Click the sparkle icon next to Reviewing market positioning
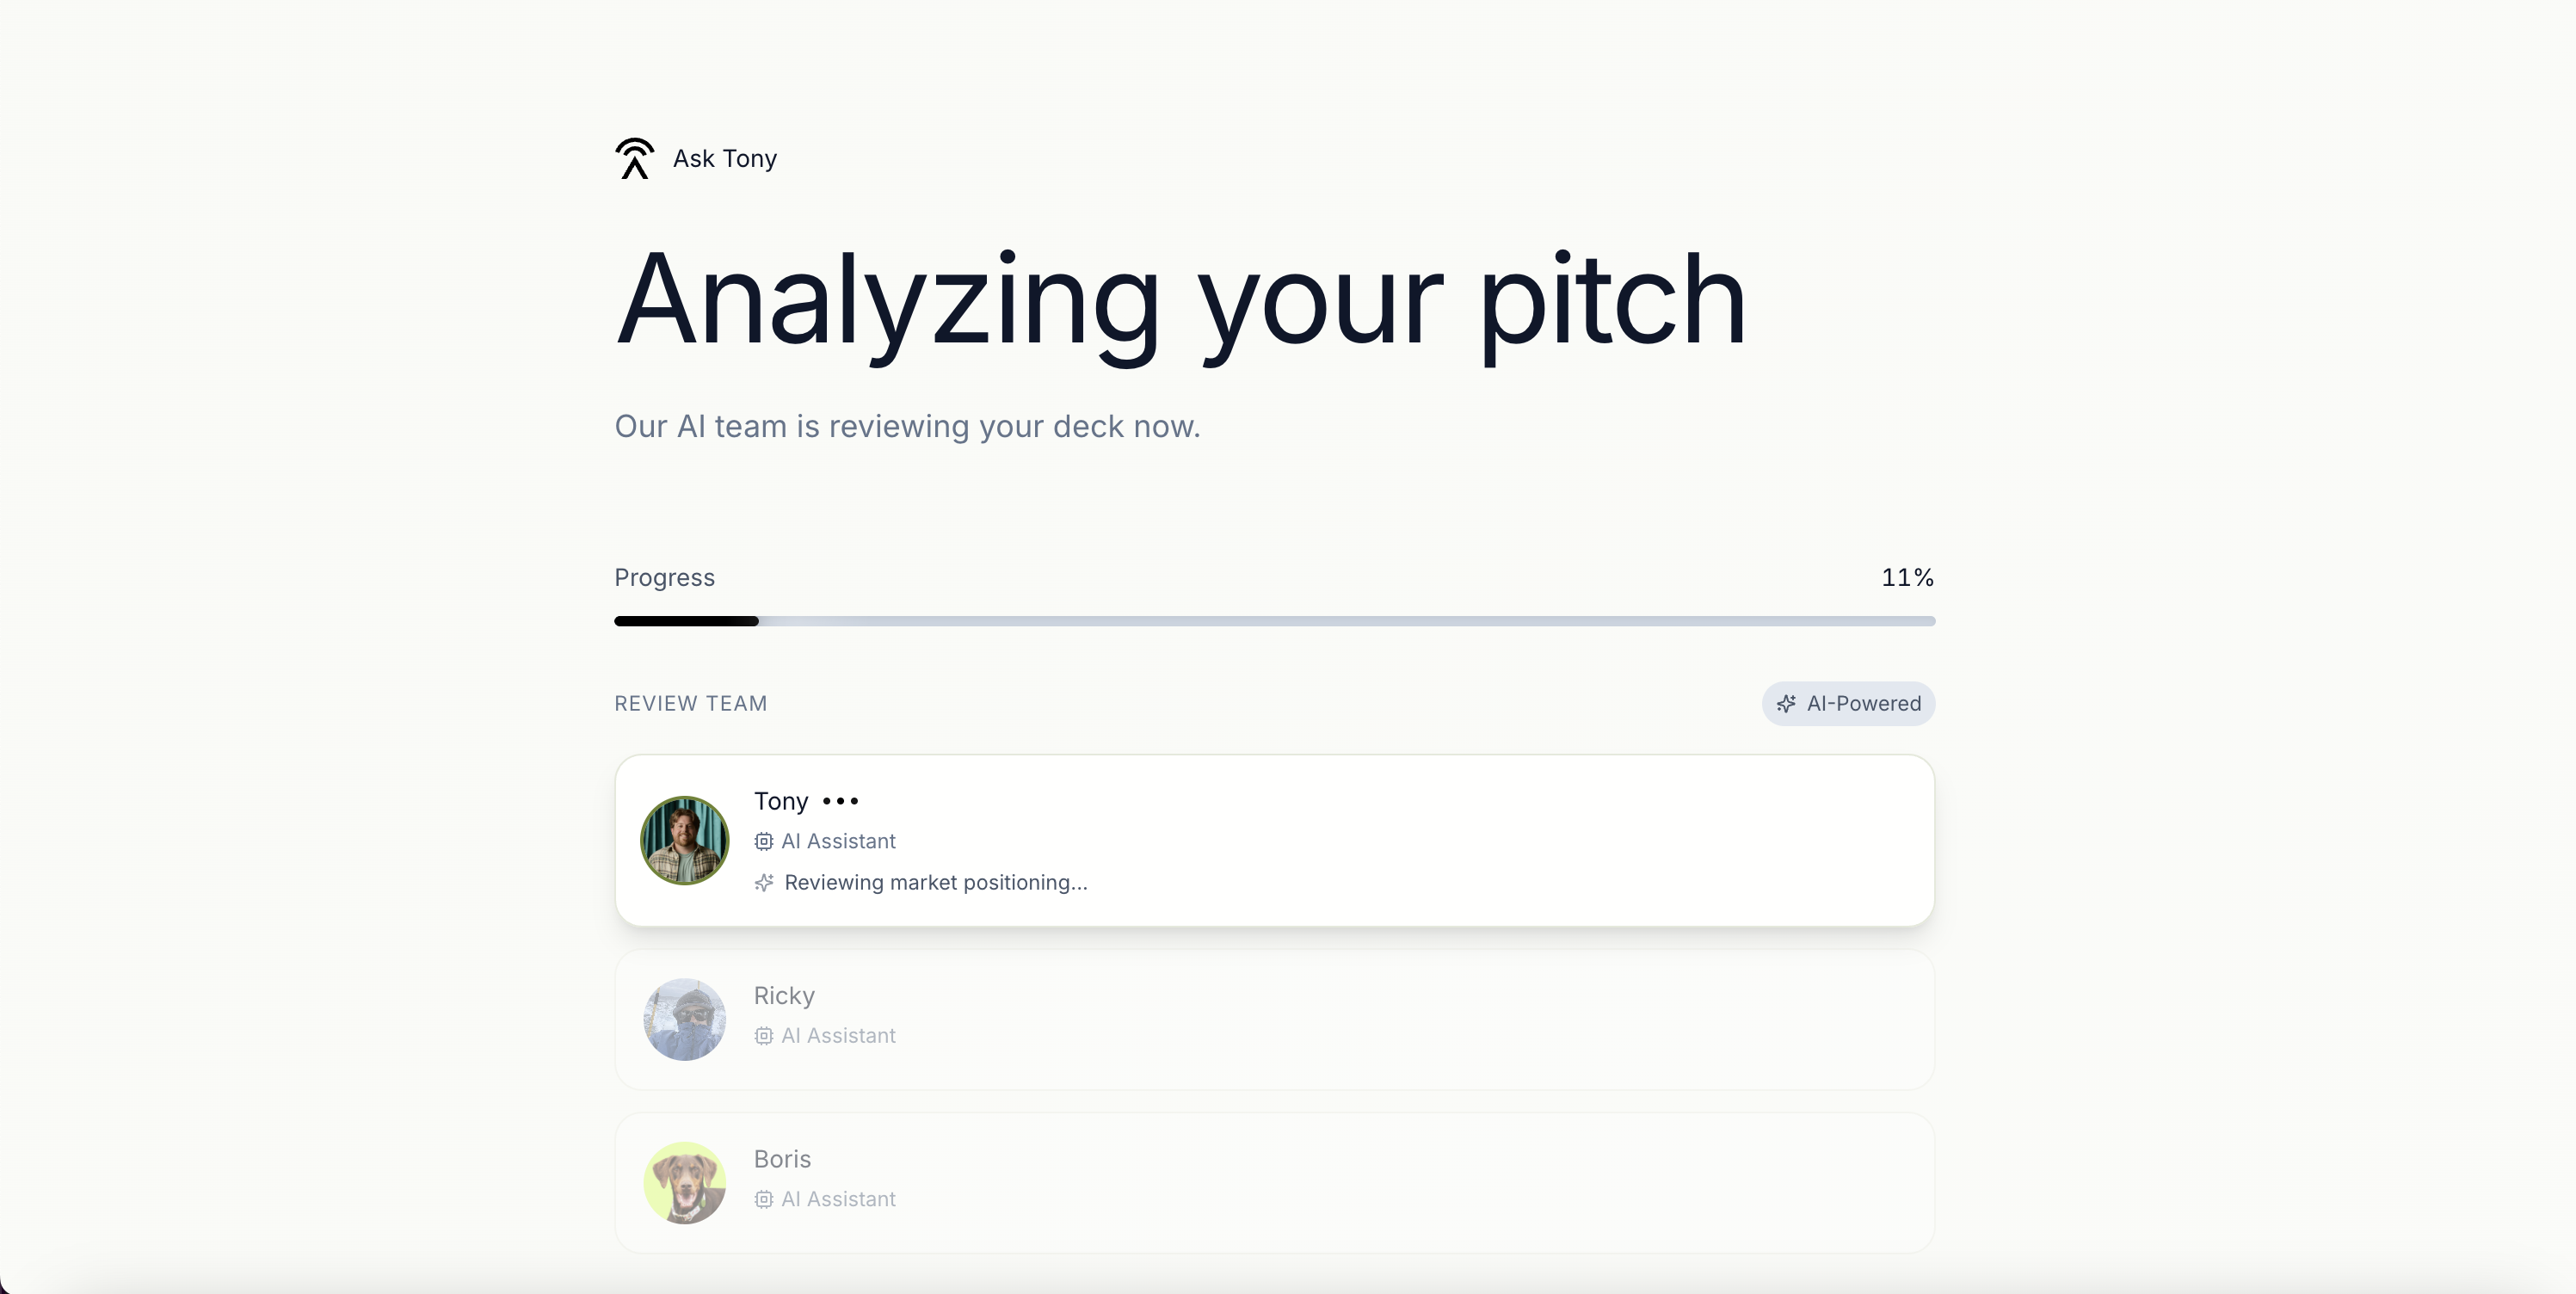 (x=765, y=884)
